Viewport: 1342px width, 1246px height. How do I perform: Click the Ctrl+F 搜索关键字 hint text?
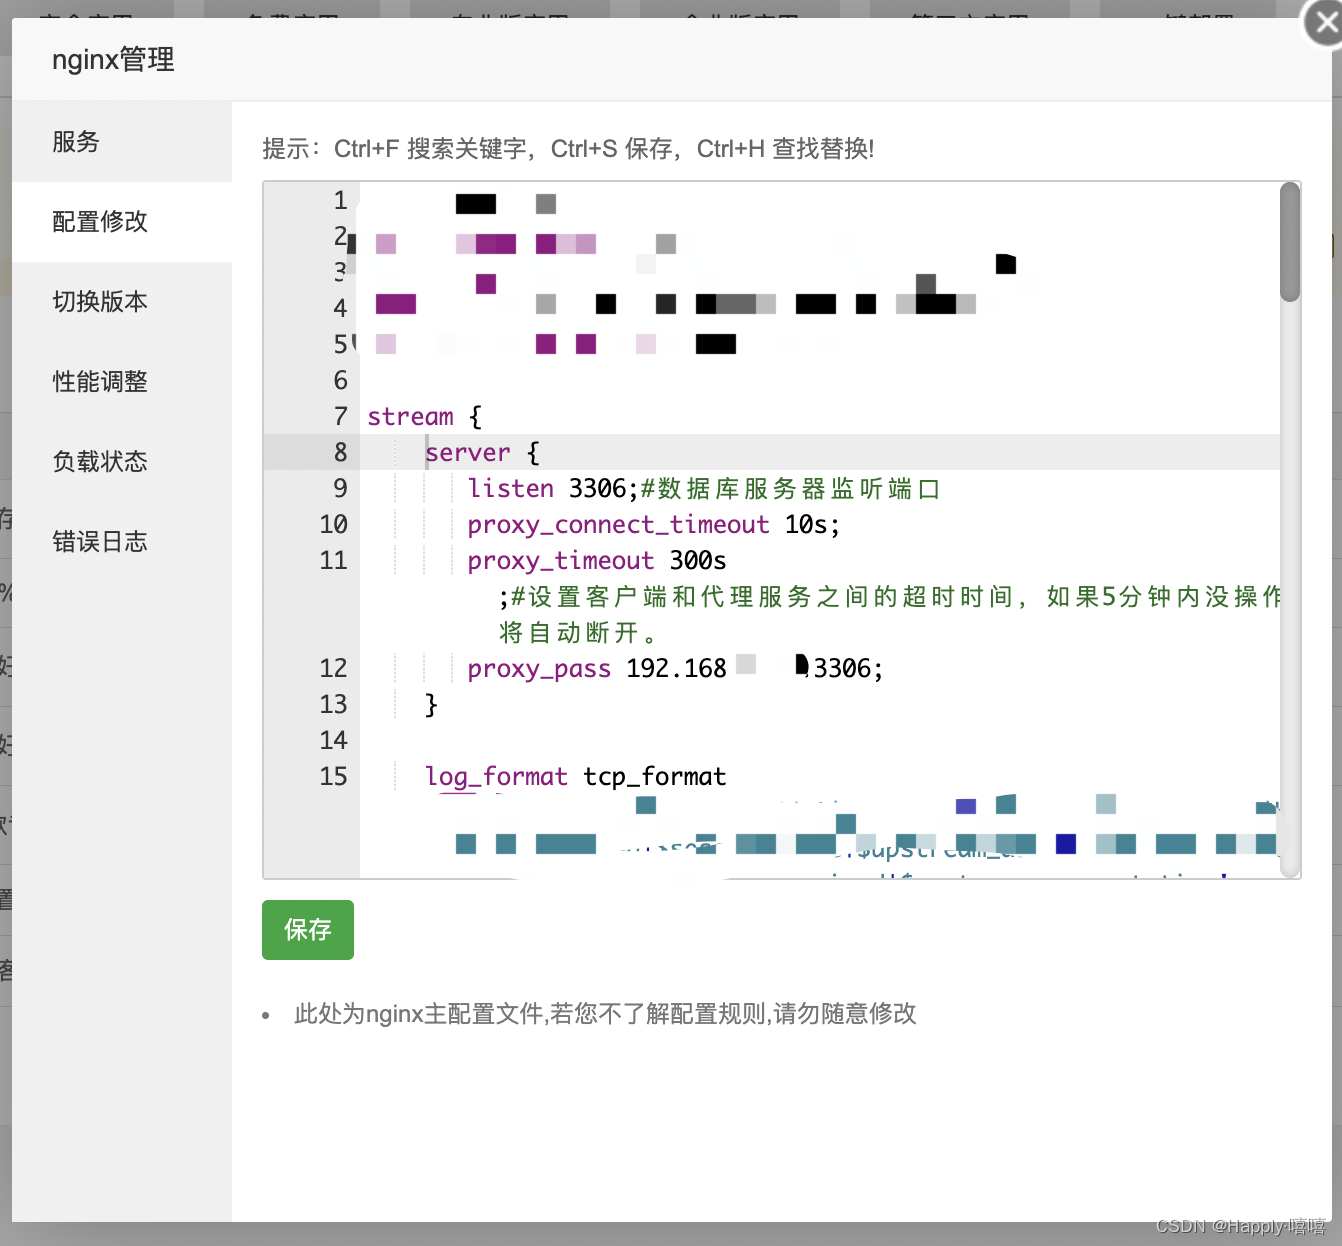pos(431,149)
